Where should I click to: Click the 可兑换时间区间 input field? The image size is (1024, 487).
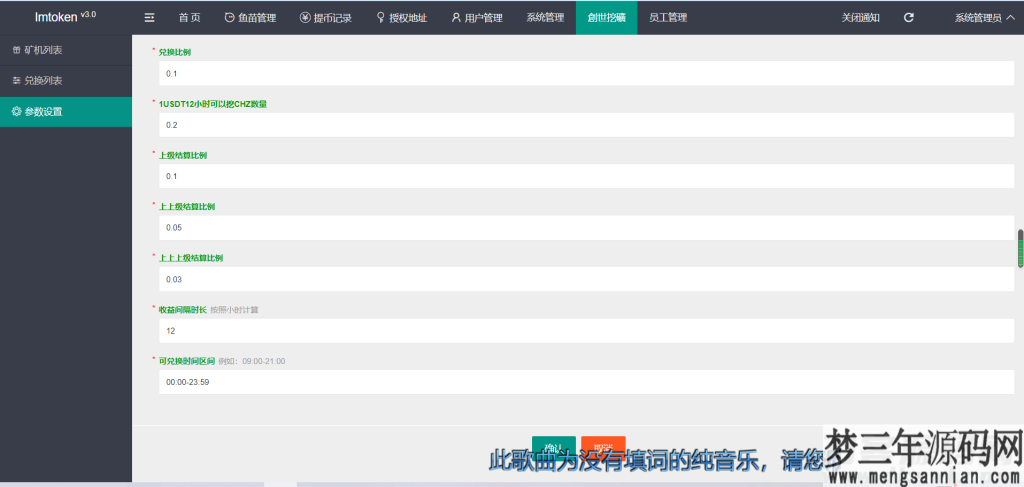click(x=586, y=382)
